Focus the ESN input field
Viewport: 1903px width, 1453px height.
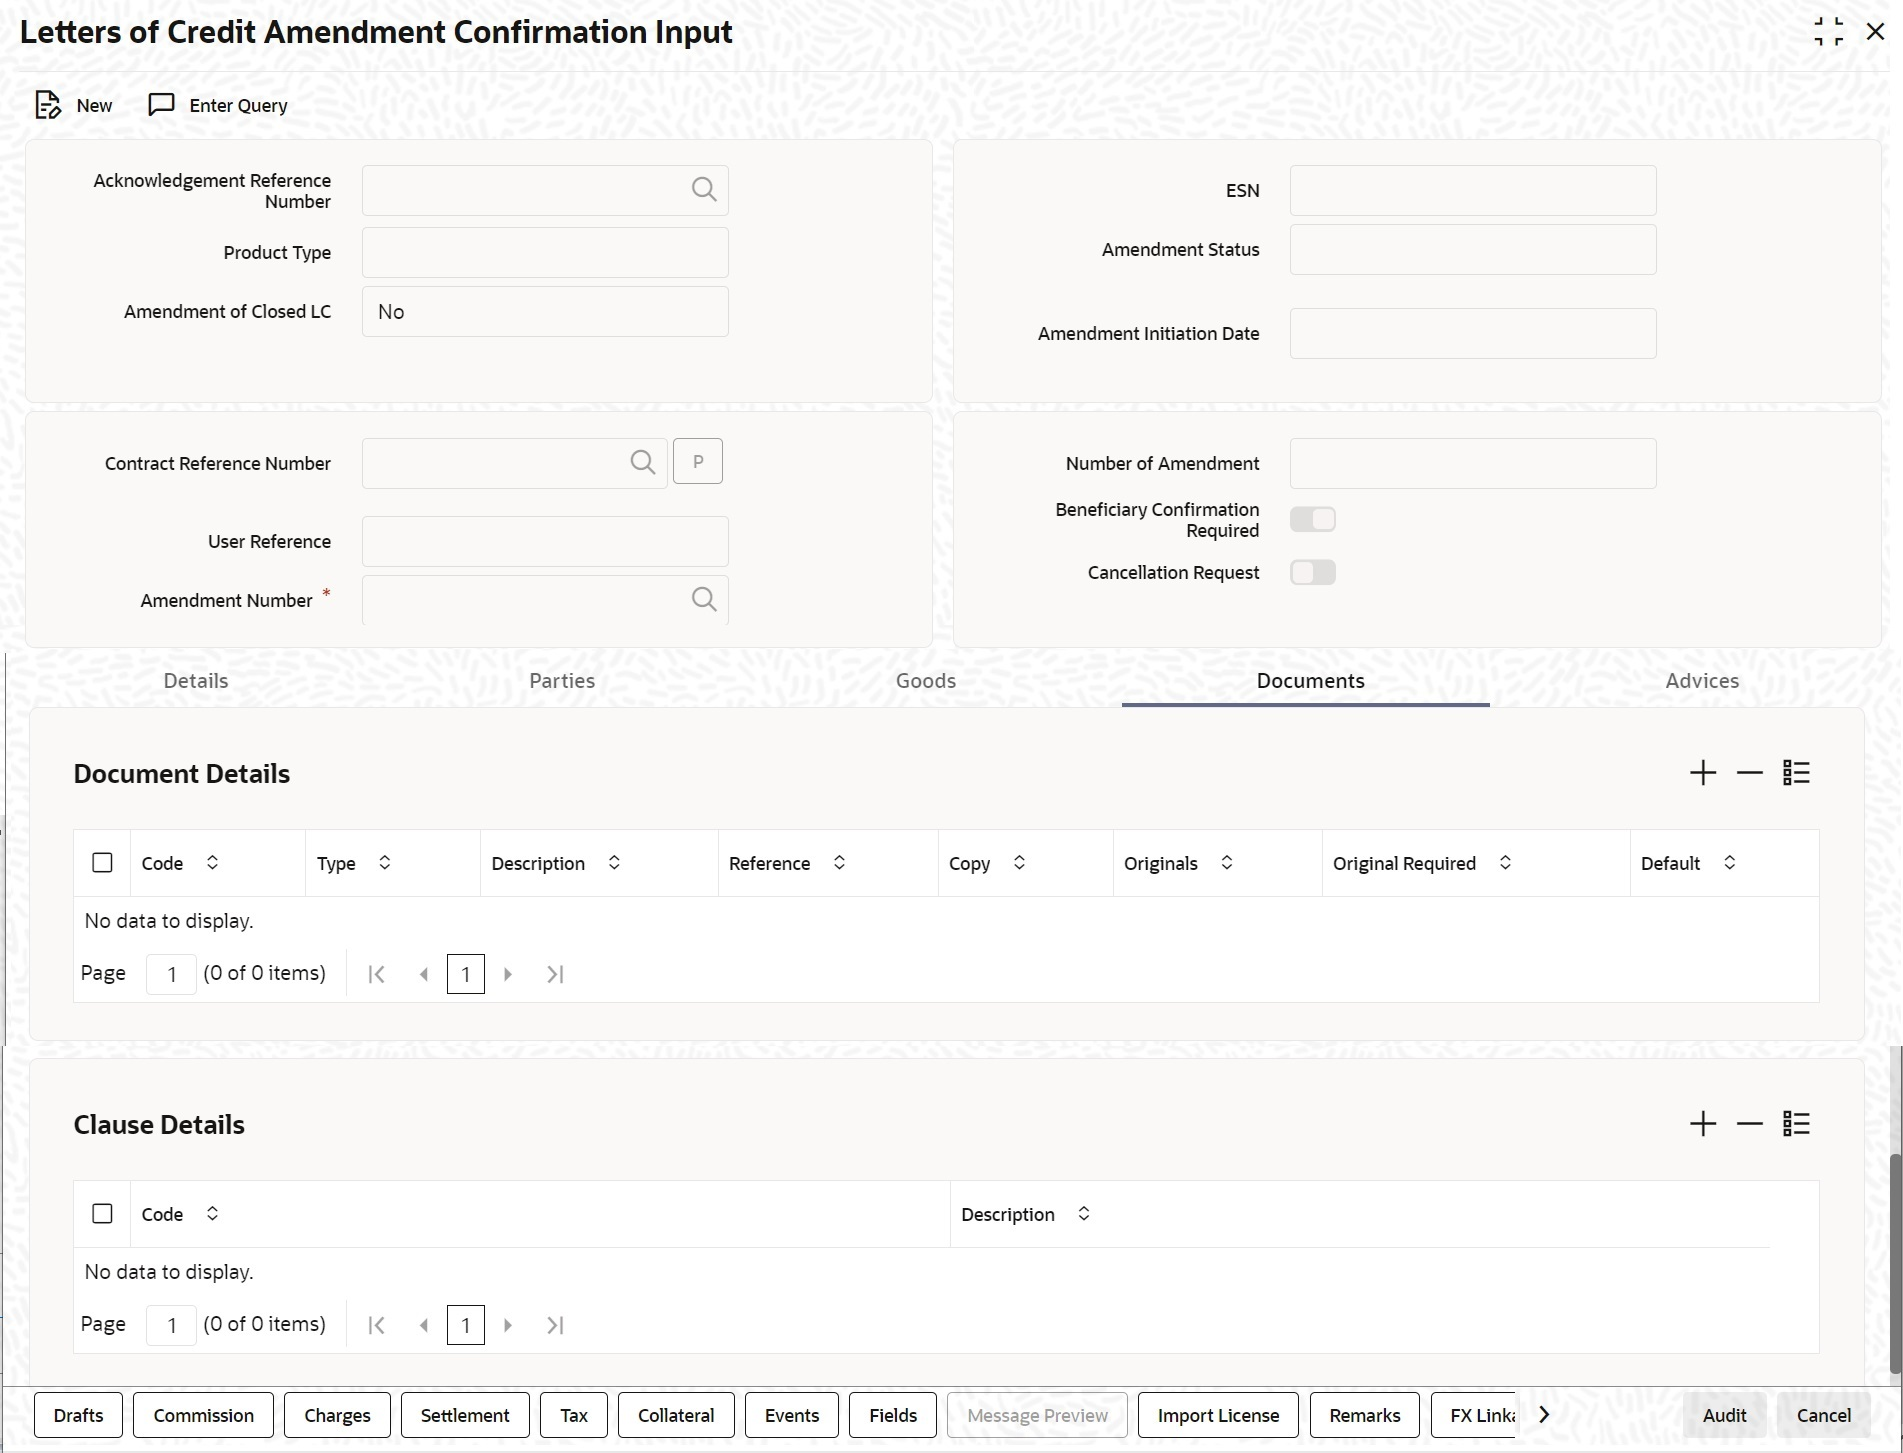pos(1473,190)
